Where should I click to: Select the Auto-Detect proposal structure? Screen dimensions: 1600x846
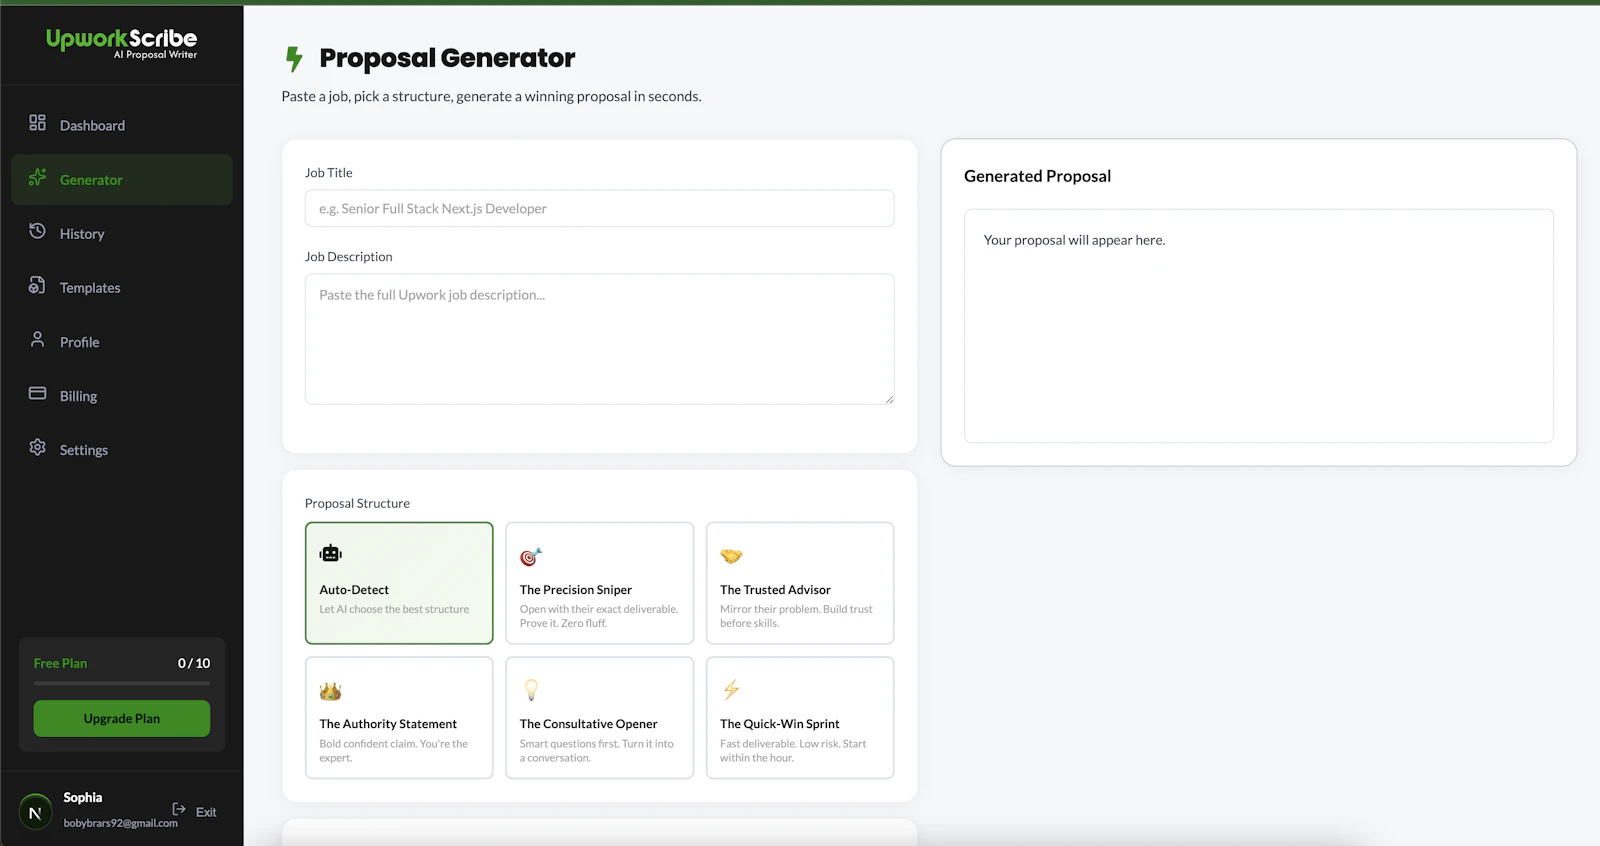399,583
